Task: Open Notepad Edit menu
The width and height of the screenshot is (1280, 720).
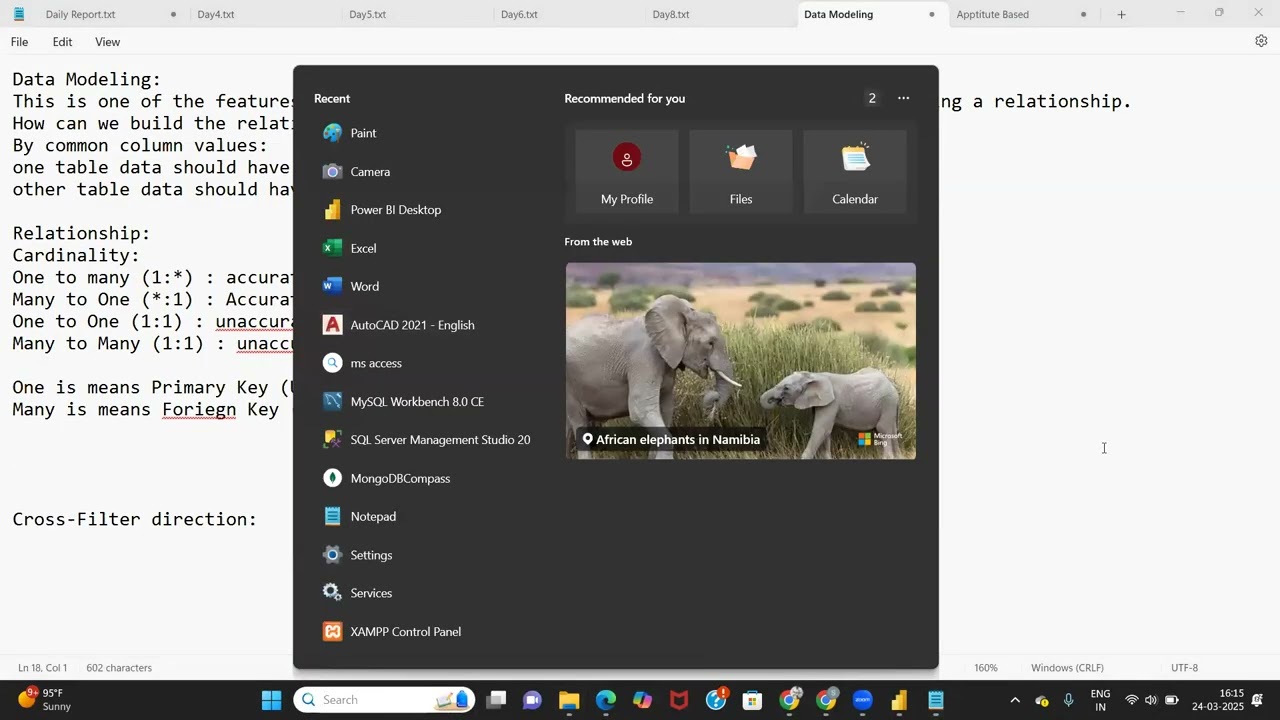Action: pos(62,42)
